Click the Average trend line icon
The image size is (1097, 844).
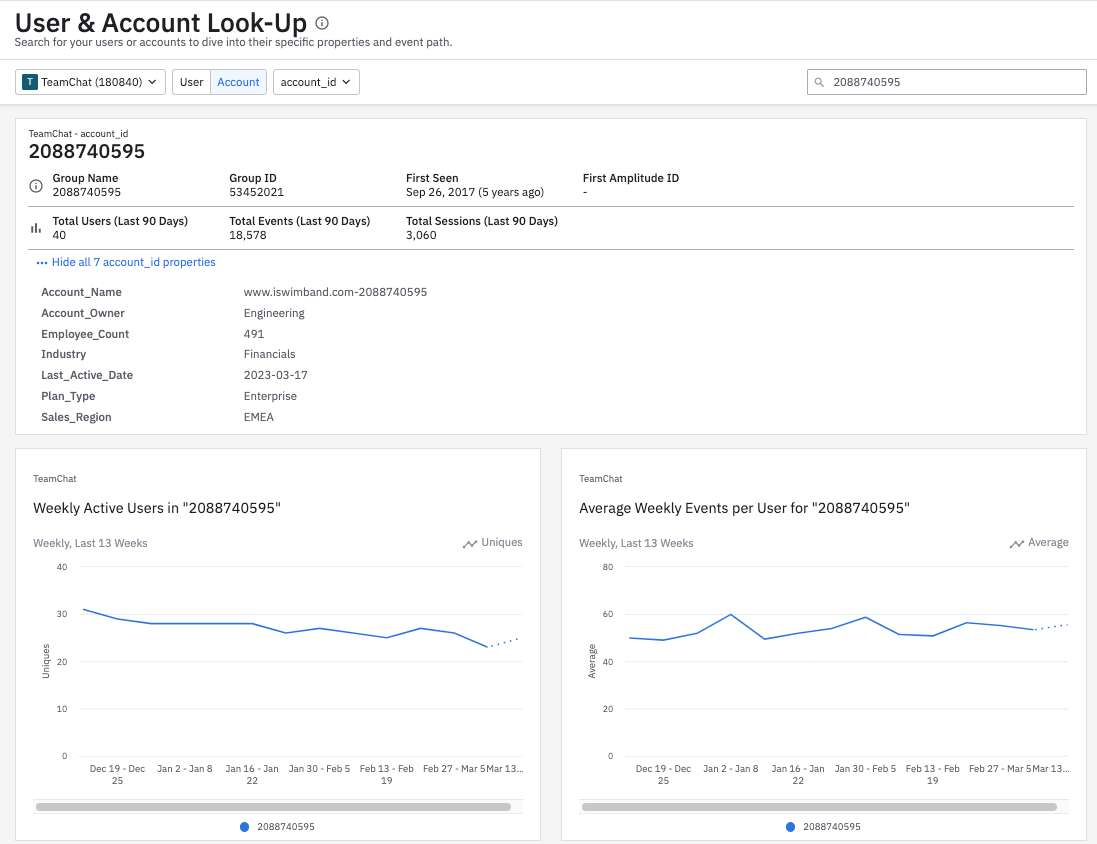(1016, 543)
